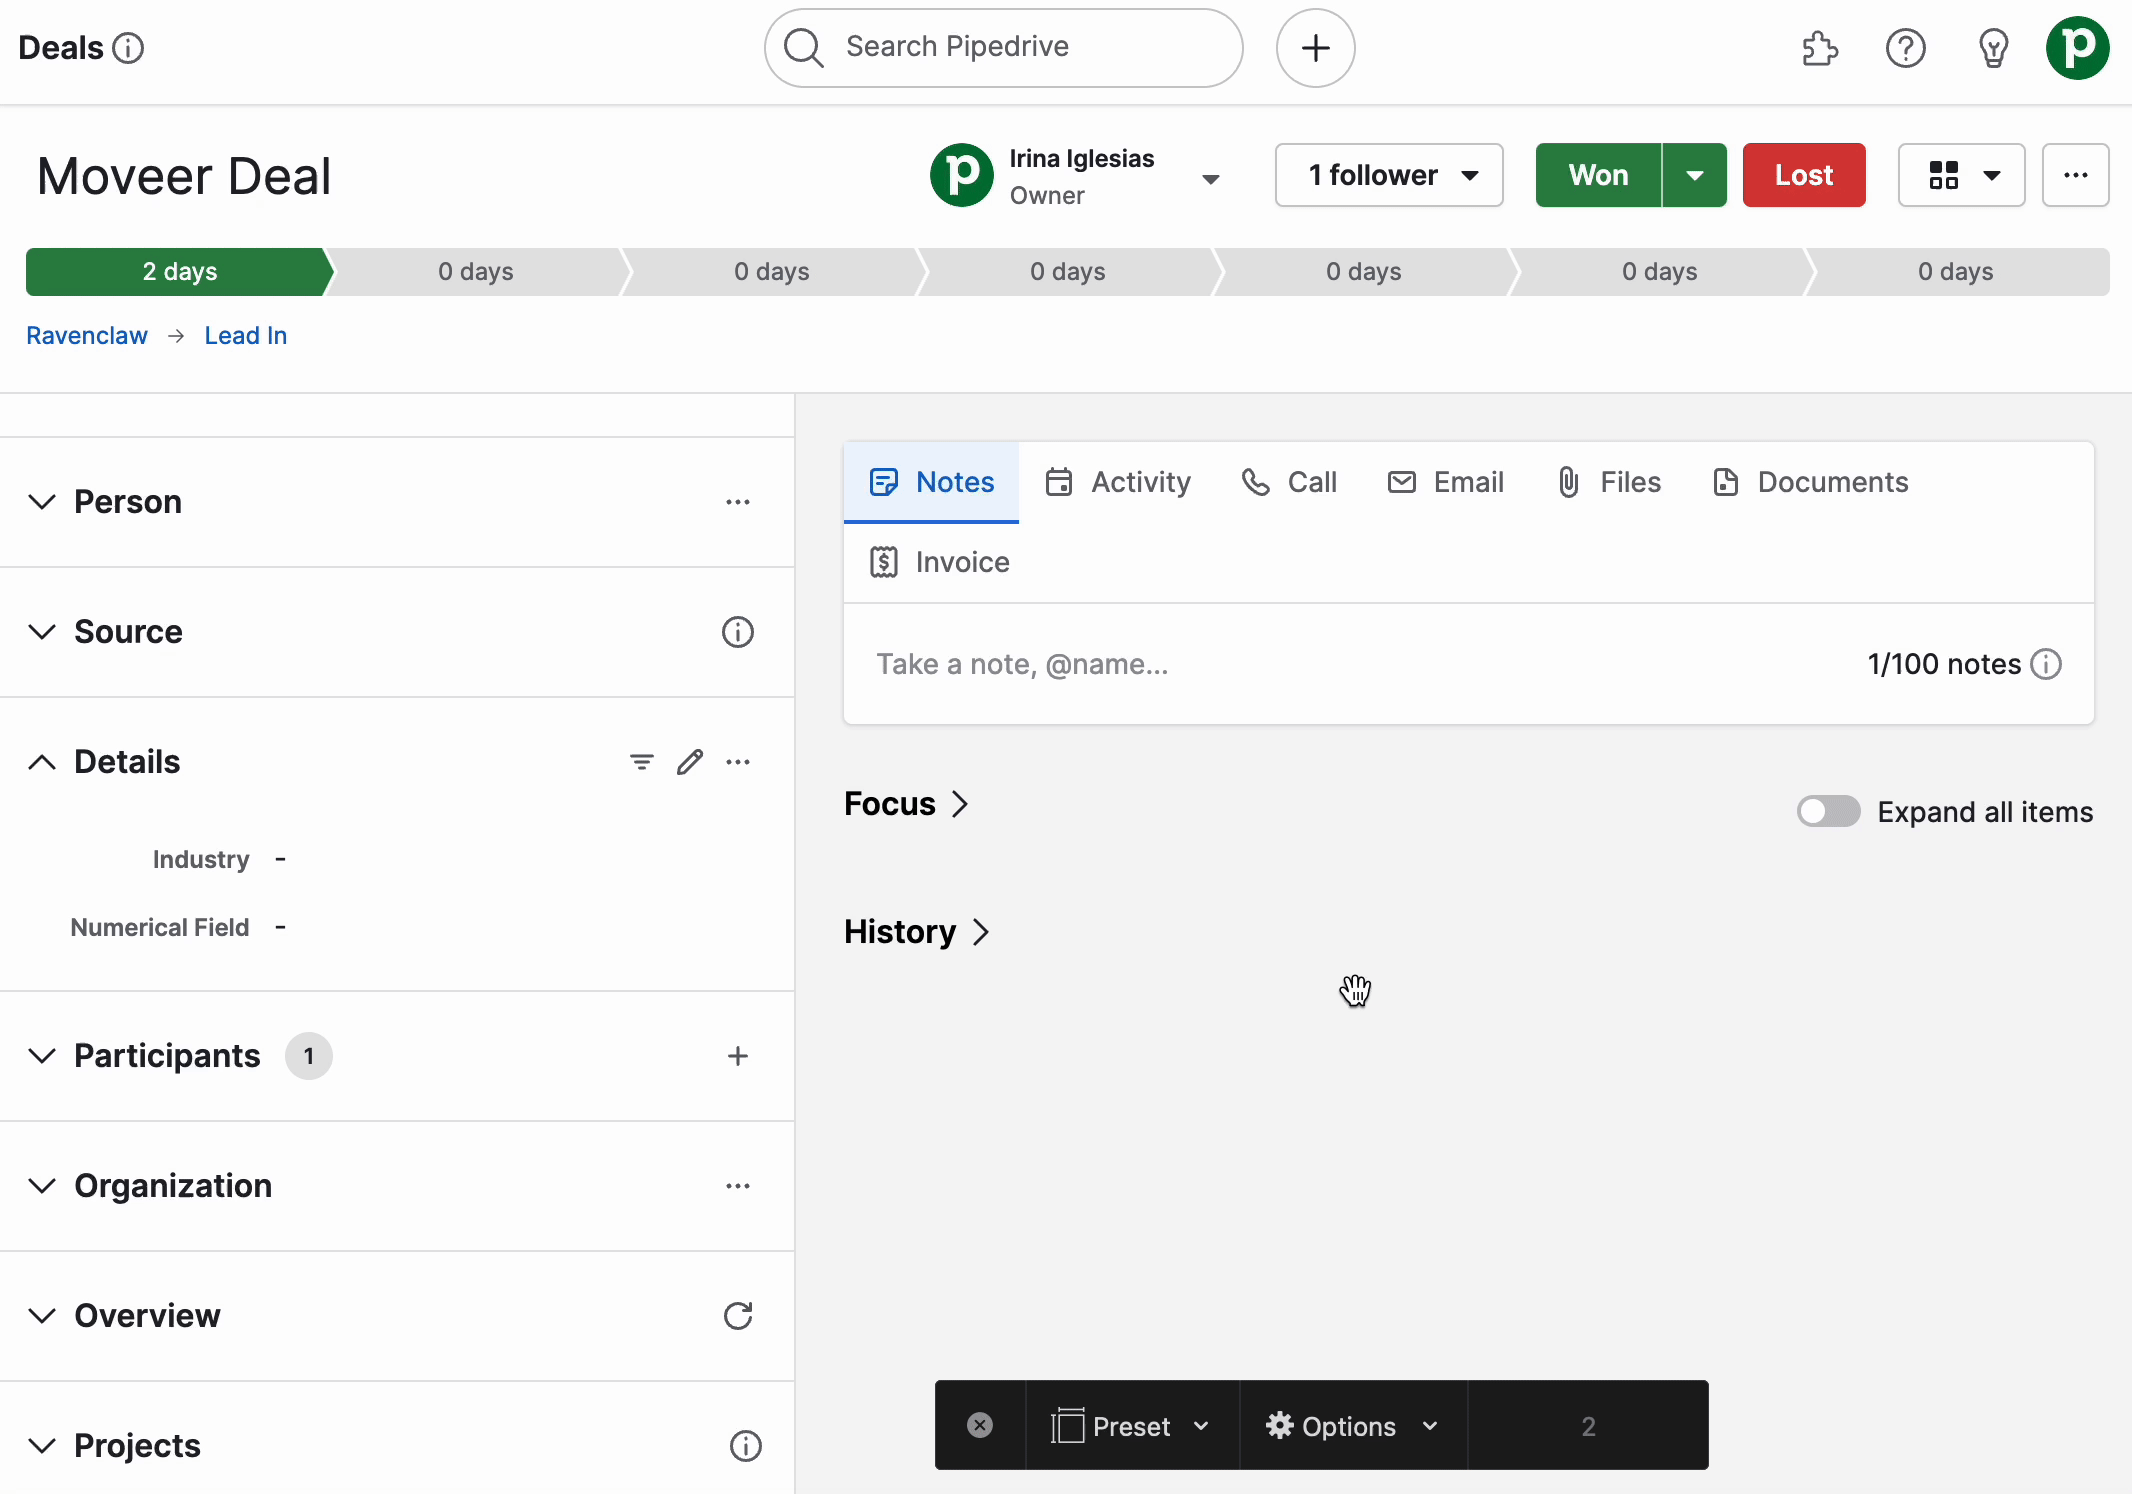Add a participant with plus icon

[x=738, y=1056]
